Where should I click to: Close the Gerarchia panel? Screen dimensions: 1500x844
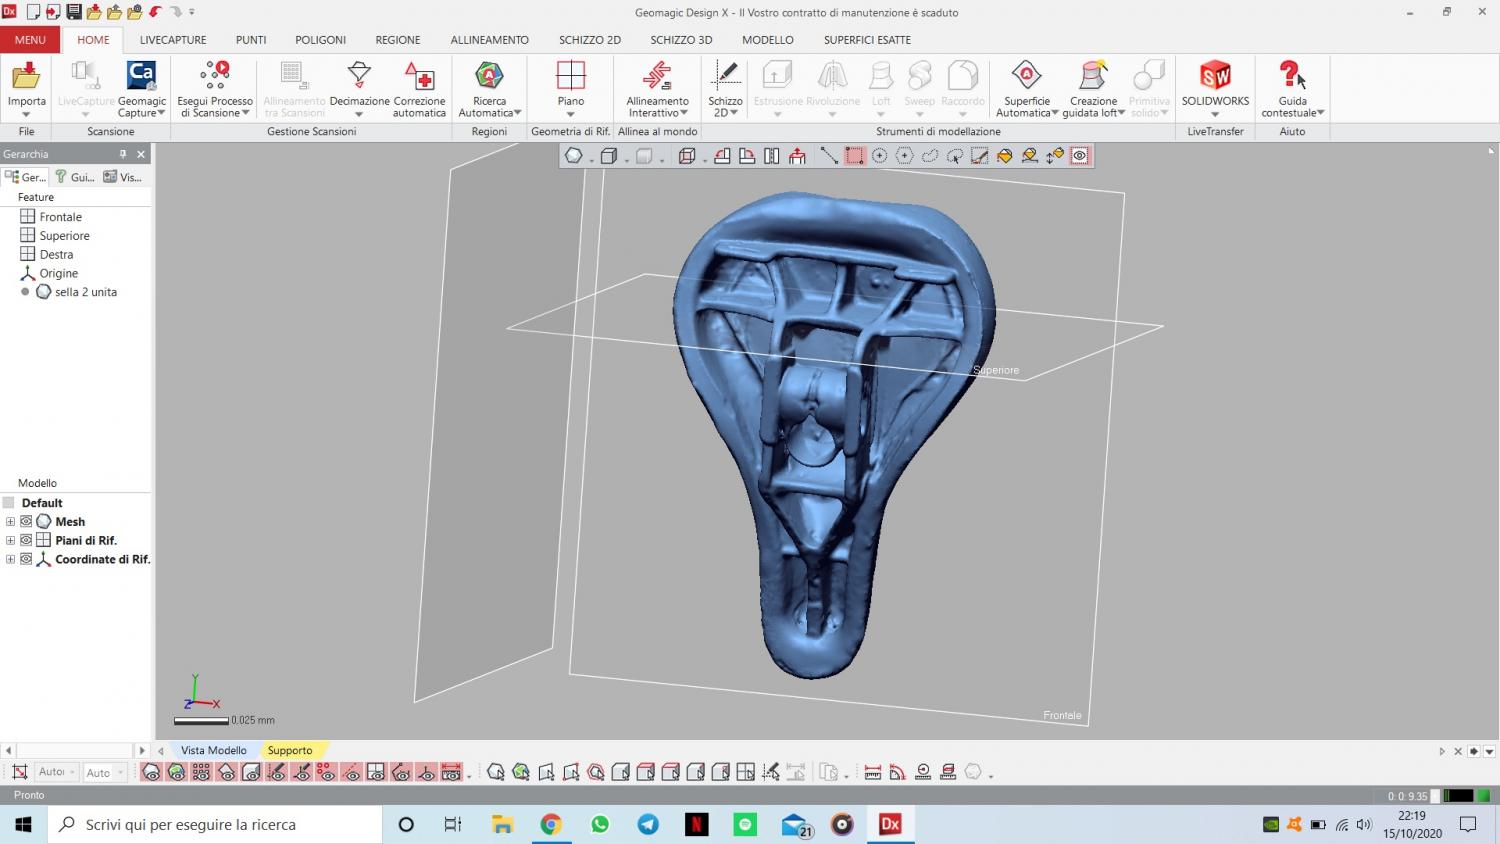(x=141, y=154)
